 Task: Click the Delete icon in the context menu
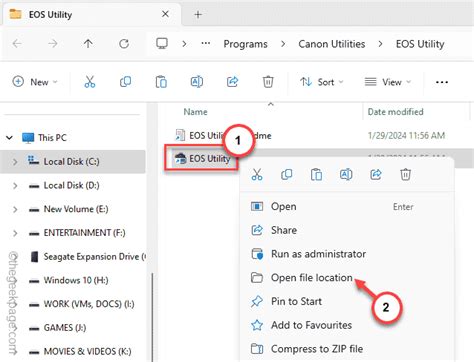(x=405, y=174)
